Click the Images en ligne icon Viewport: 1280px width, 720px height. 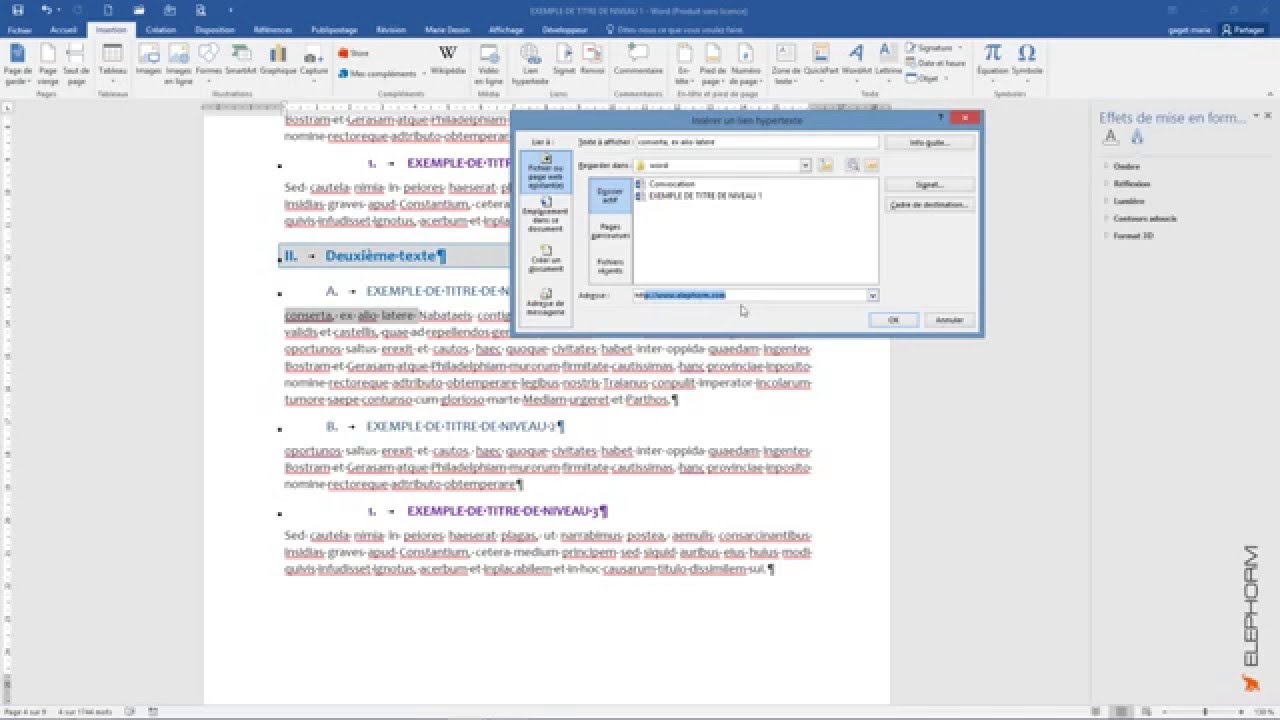(x=179, y=63)
